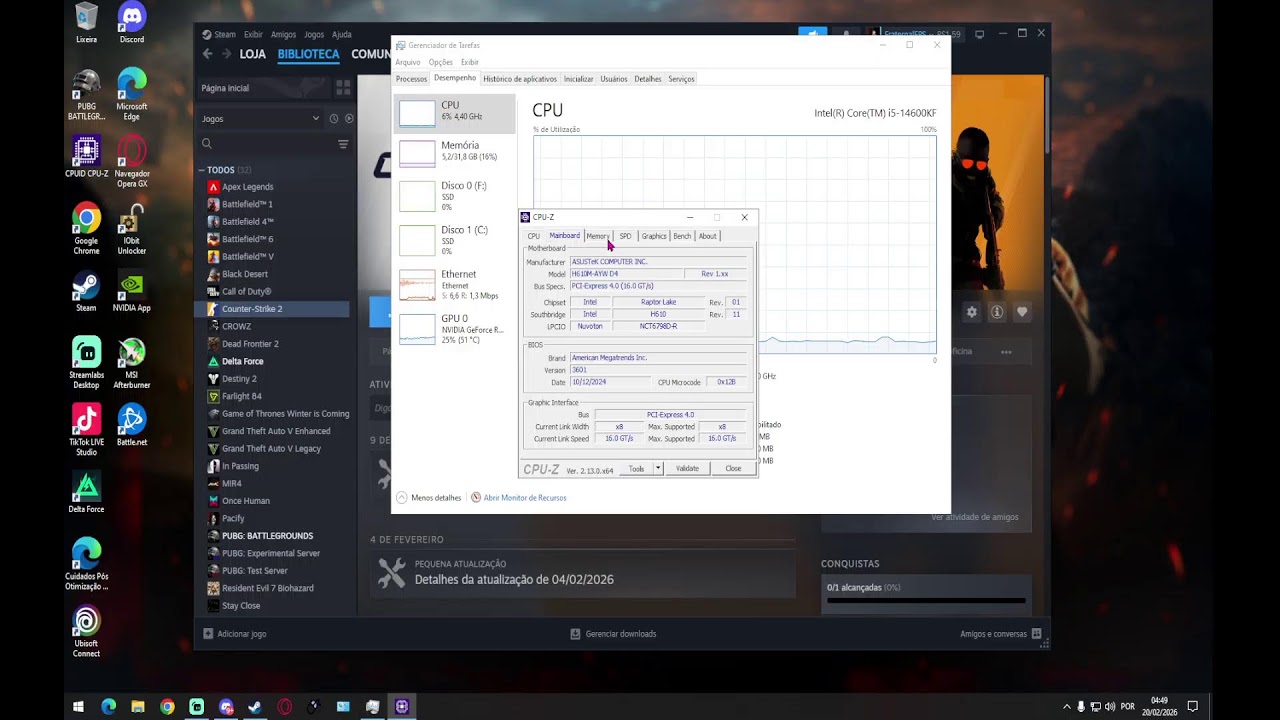Switch to Serviços tab in Task Manager
Image resolution: width=1280 pixels, height=720 pixels.
pos(681,78)
